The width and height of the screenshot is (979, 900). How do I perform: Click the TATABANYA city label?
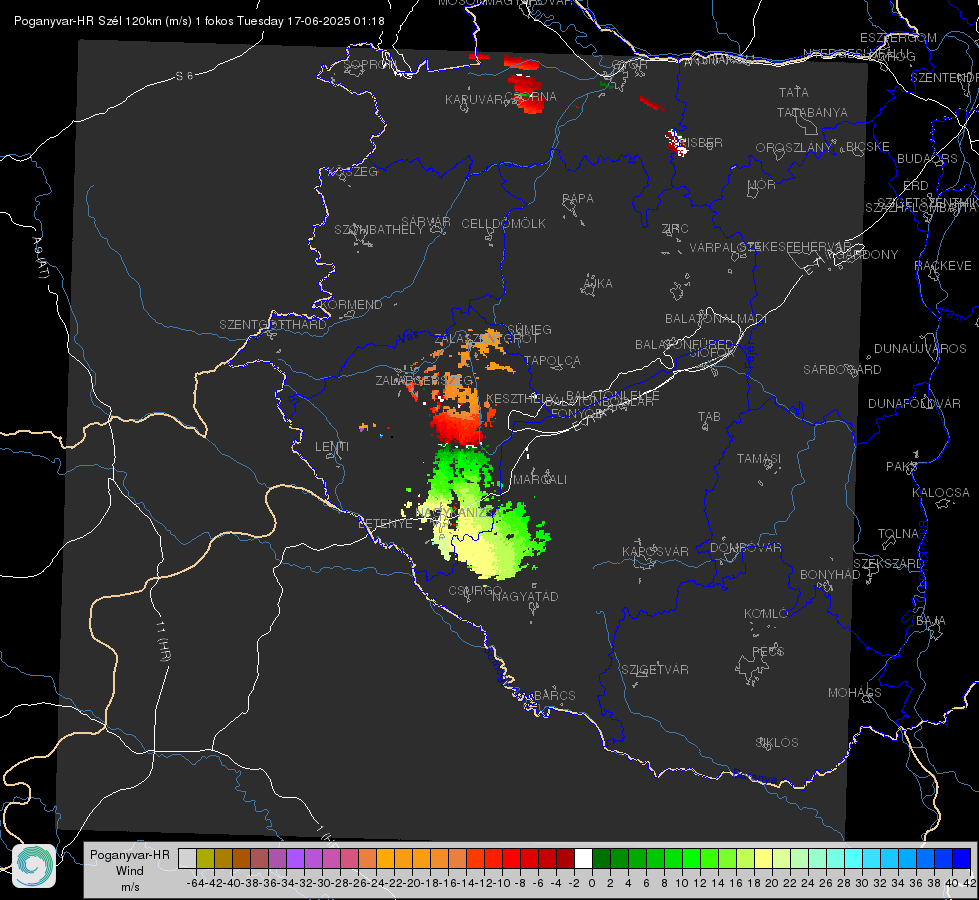point(812,112)
